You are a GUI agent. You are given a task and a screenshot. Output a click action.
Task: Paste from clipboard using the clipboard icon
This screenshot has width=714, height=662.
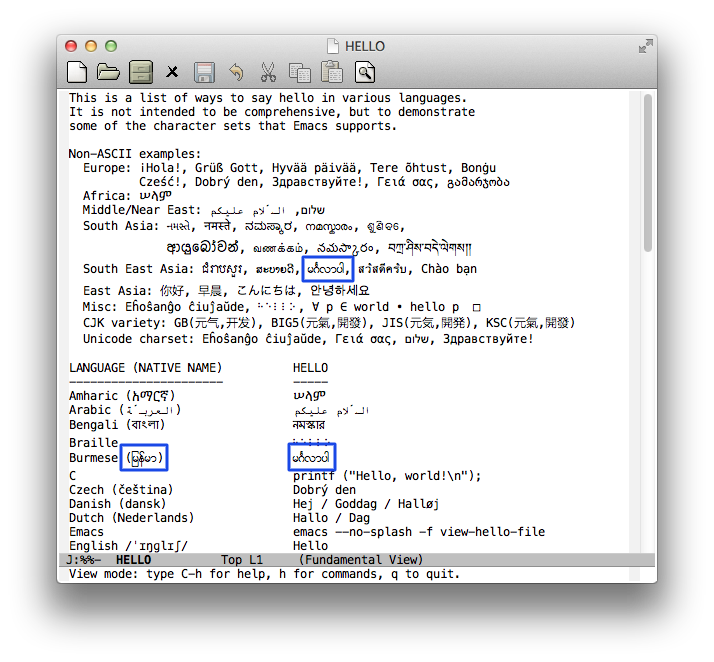click(331, 72)
